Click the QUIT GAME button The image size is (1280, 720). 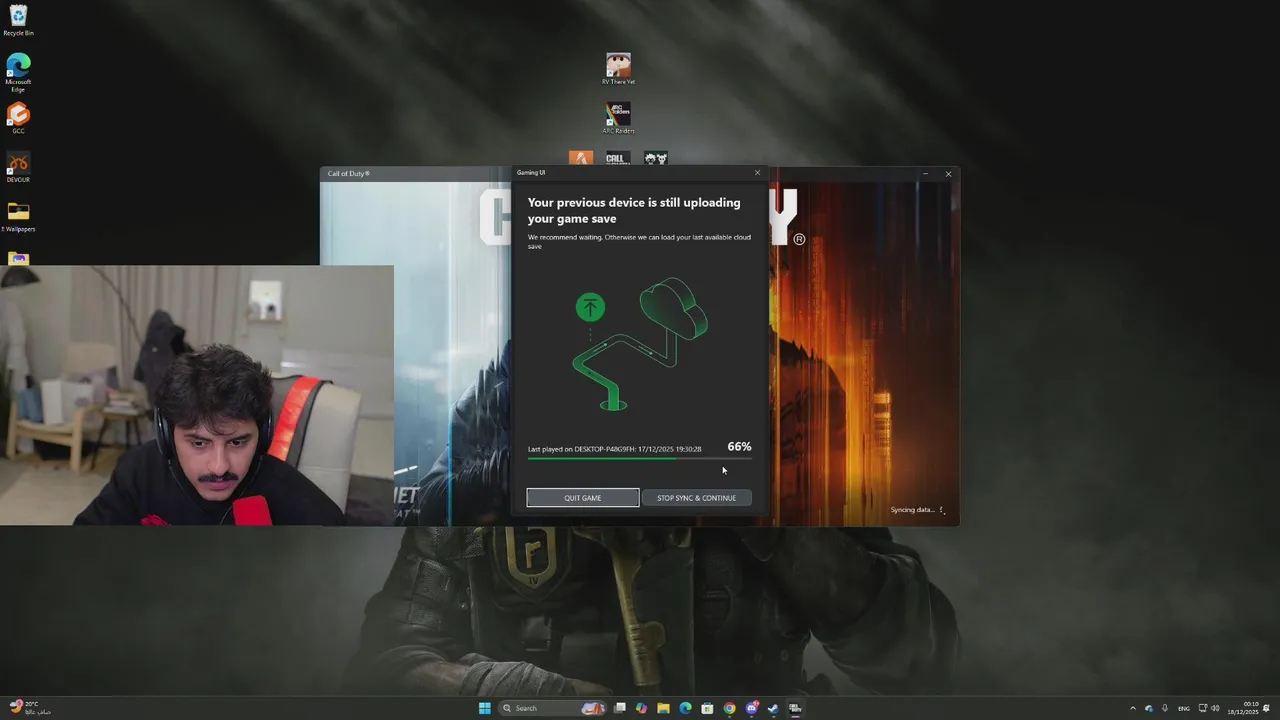pos(583,498)
